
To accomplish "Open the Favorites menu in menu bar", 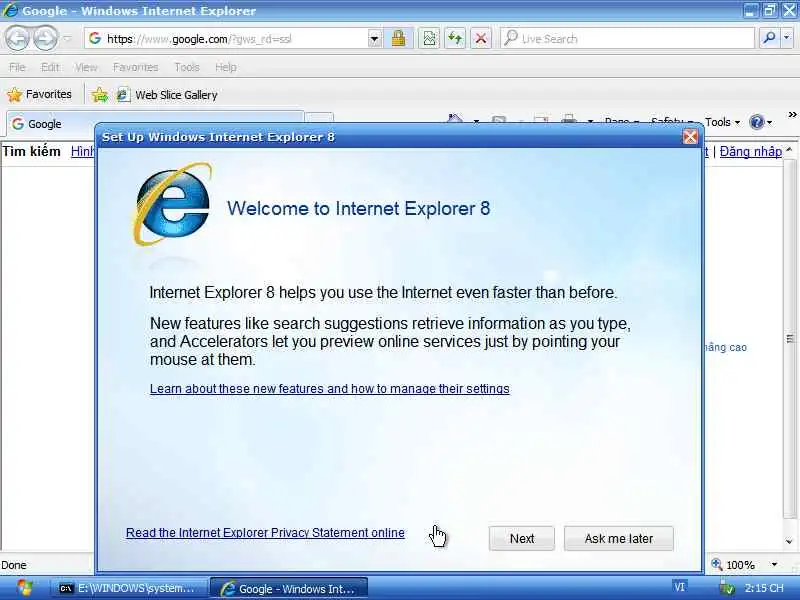I will point(135,67).
